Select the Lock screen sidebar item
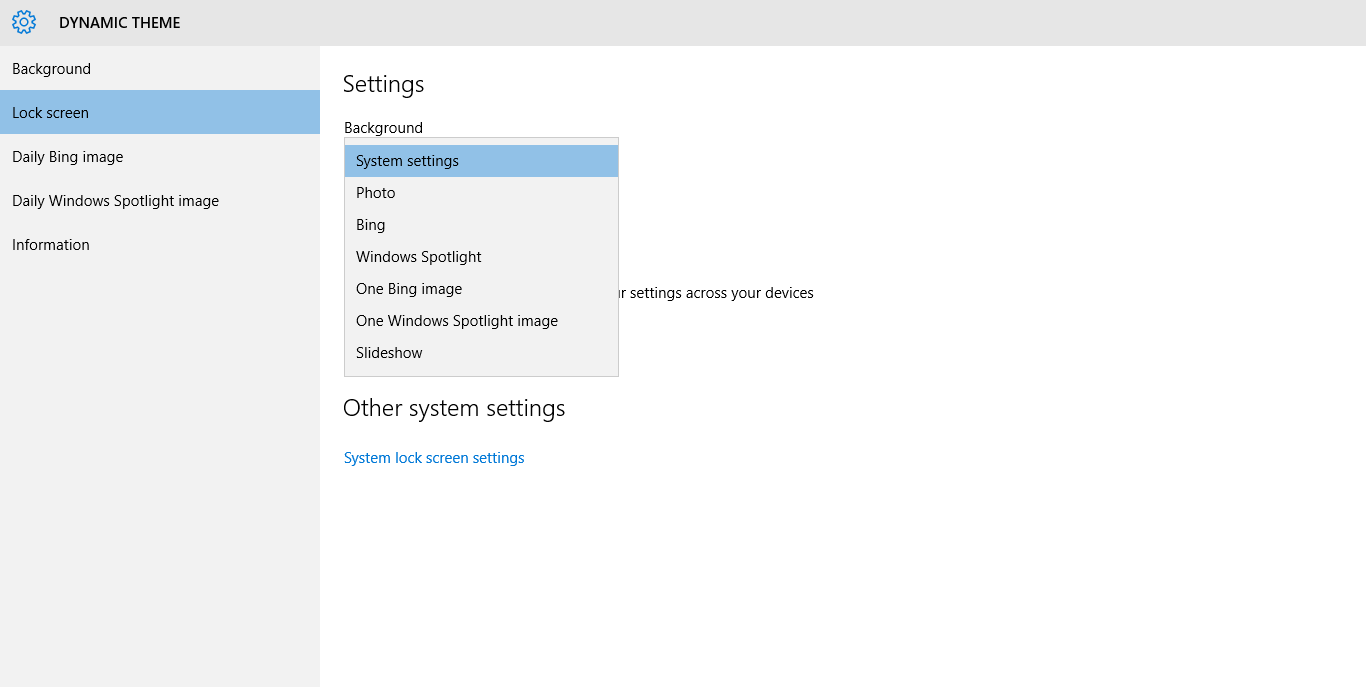 [x=160, y=112]
